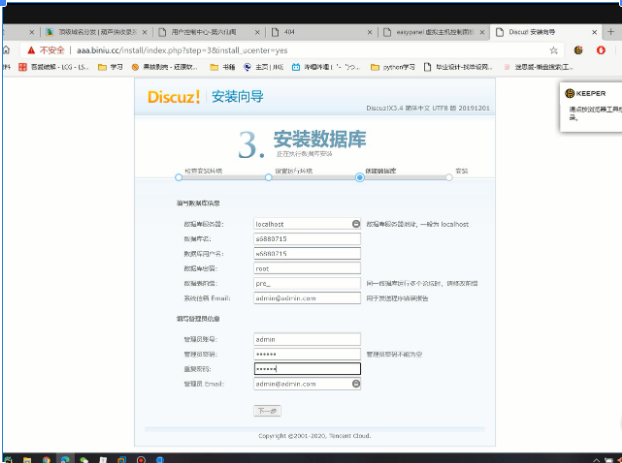Focus the system Email field

[x=307, y=298]
